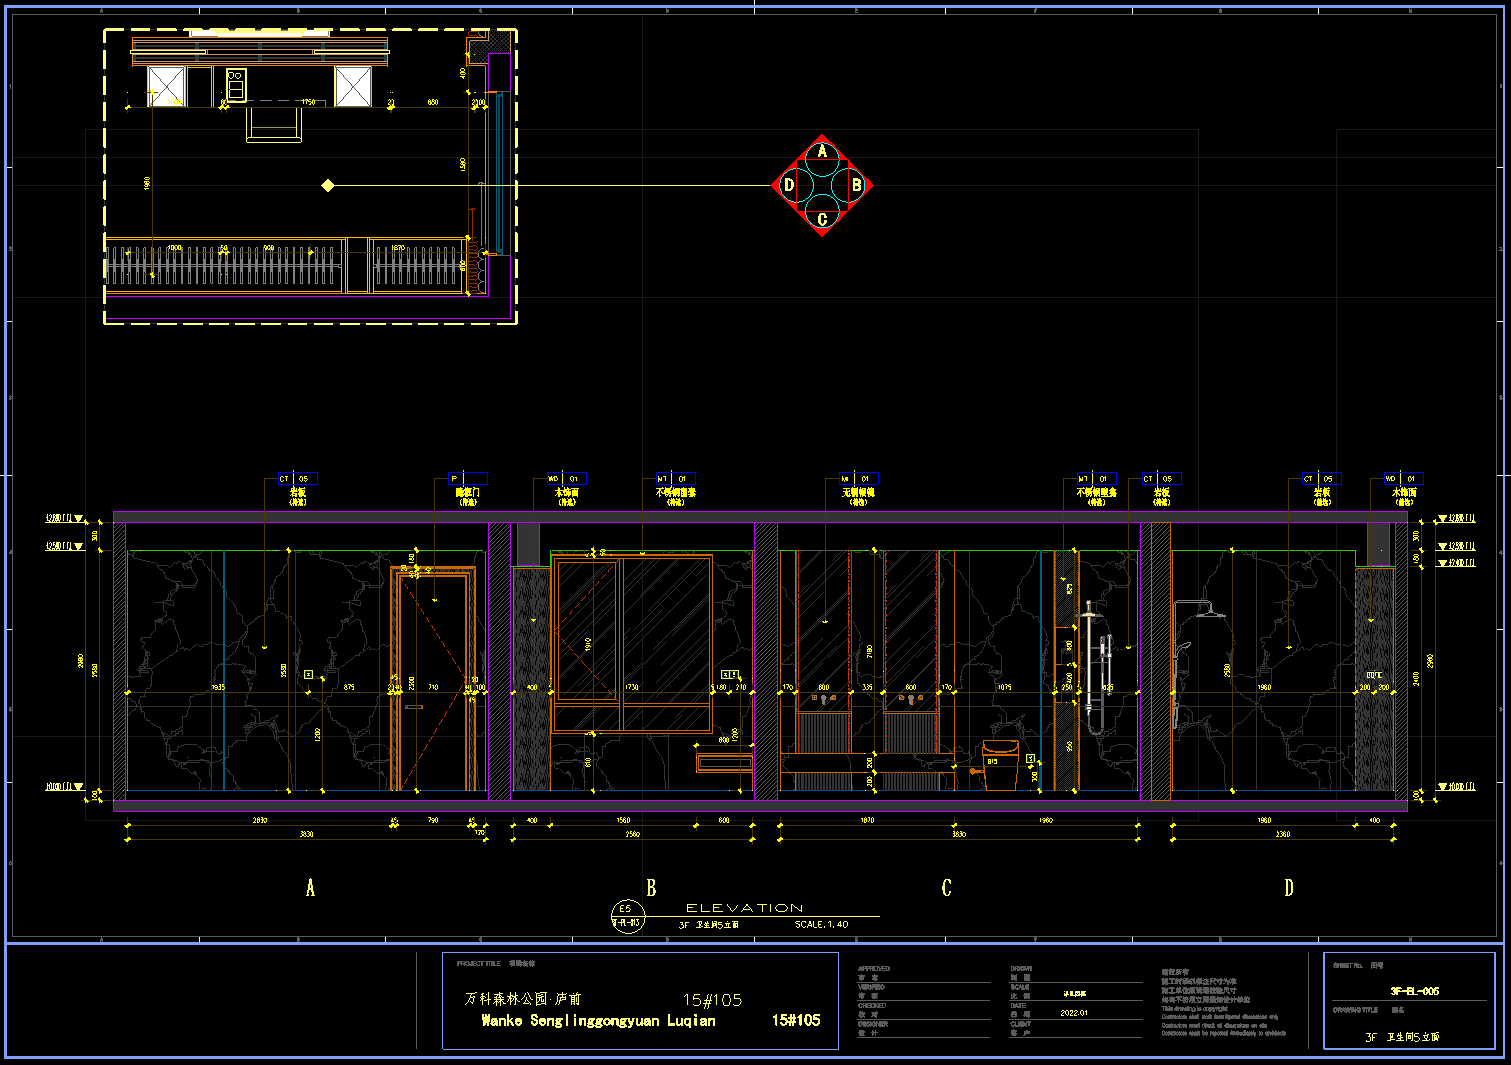Image resolution: width=1511 pixels, height=1065 pixels.
Task: Click the '2560' overall dimension under elevation B
Action: tap(632, 834)
